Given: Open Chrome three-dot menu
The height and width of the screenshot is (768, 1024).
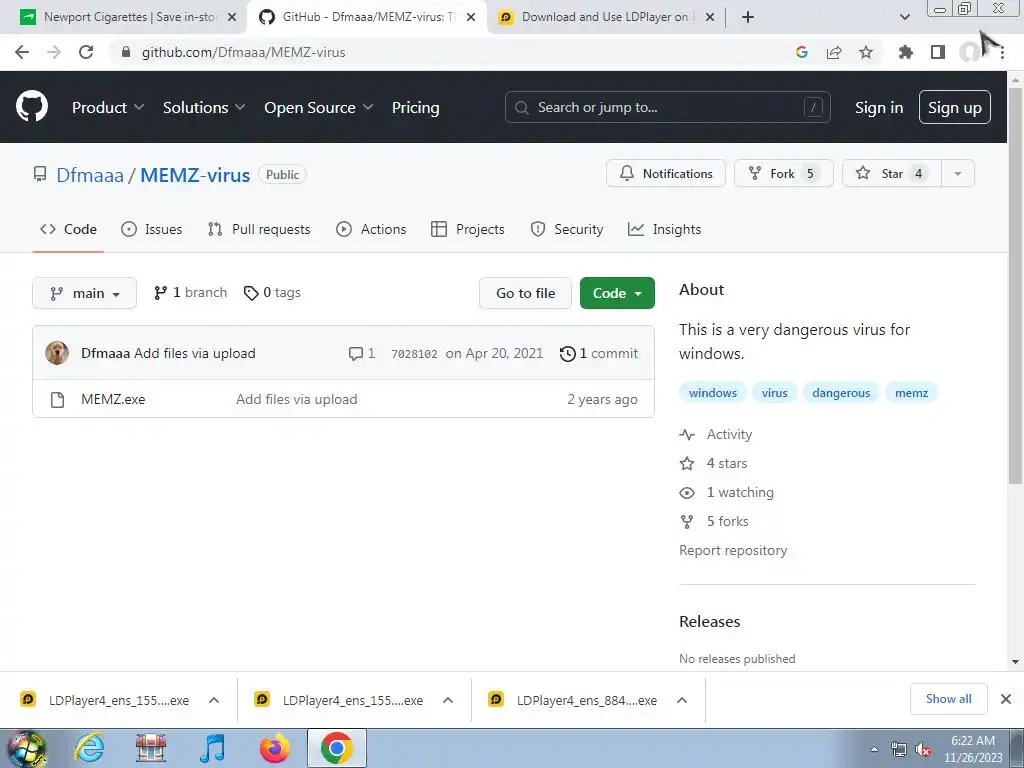Looking at the screenshot, I should [x=1002, y=52].
